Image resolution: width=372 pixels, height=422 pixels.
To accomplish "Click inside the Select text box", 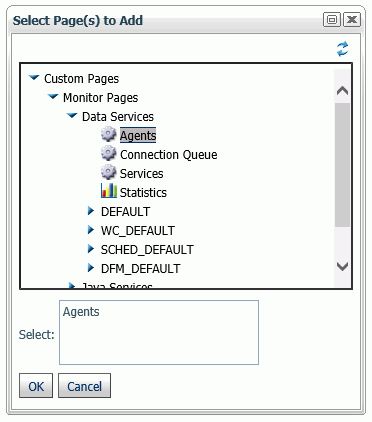I will pos(159,332).
